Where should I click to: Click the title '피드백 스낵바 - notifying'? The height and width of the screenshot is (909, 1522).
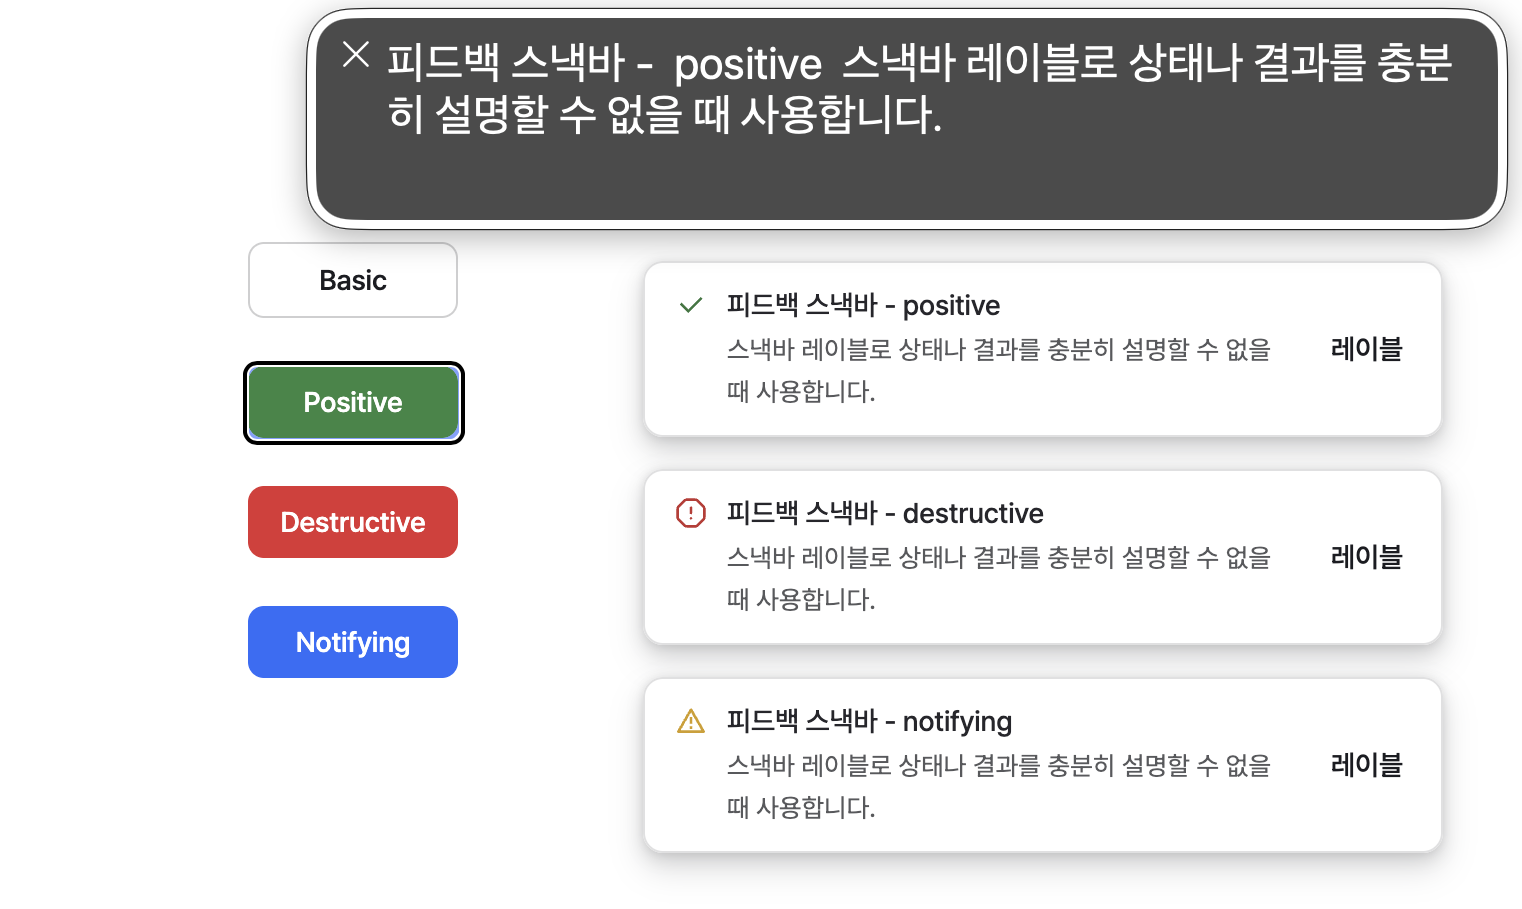869,721
